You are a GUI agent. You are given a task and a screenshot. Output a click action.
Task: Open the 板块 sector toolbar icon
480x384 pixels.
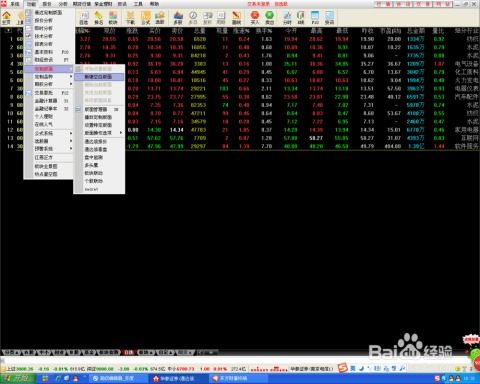point(113,17)
